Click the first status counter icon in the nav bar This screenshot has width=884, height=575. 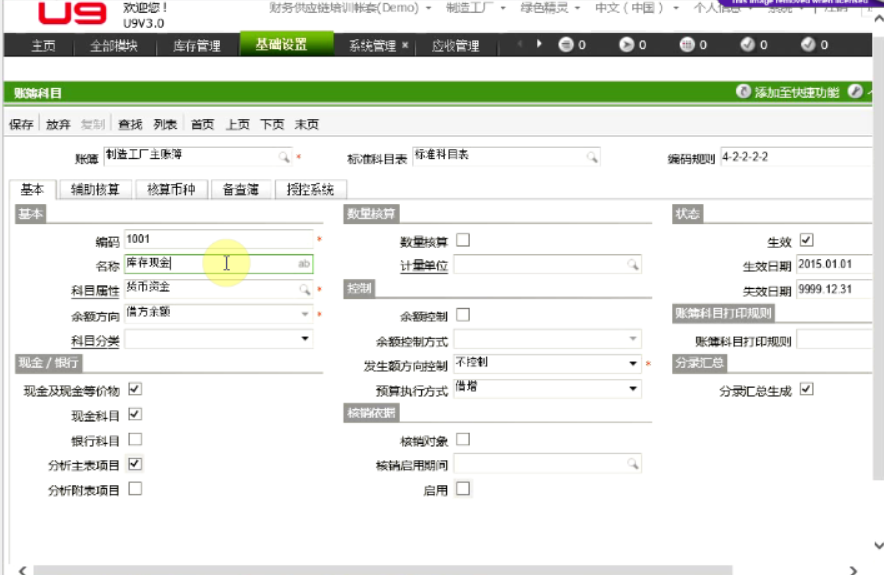click(565, 44)
